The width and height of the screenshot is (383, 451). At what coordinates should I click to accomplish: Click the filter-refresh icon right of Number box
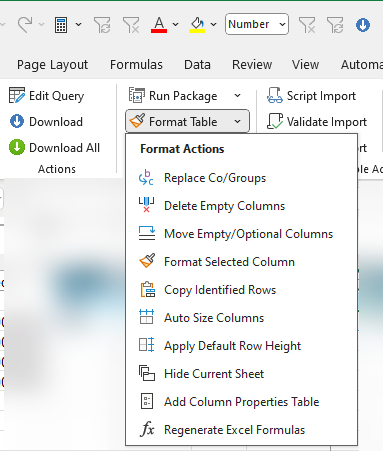(335, 25)
